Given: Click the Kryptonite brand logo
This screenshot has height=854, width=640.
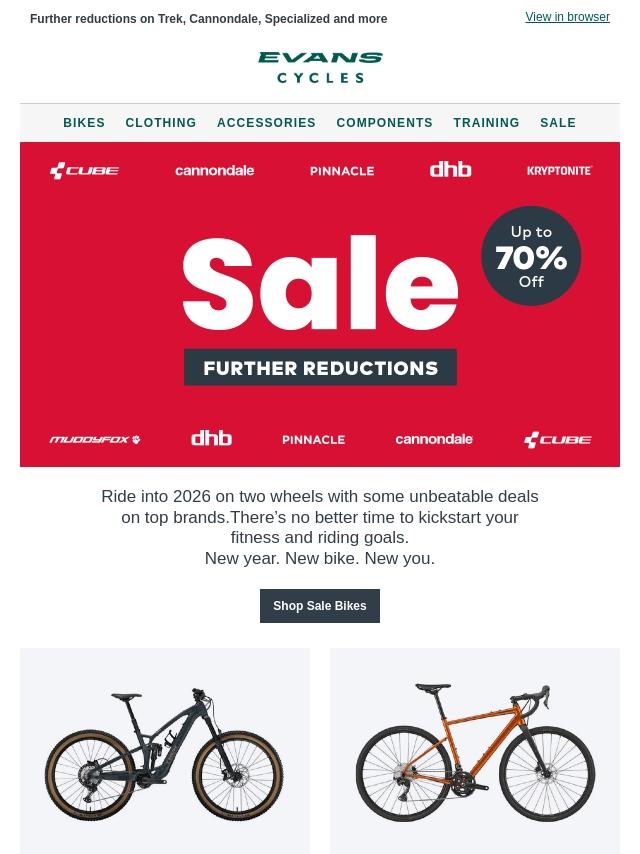Looking at the screenshot, I should 559,170.
